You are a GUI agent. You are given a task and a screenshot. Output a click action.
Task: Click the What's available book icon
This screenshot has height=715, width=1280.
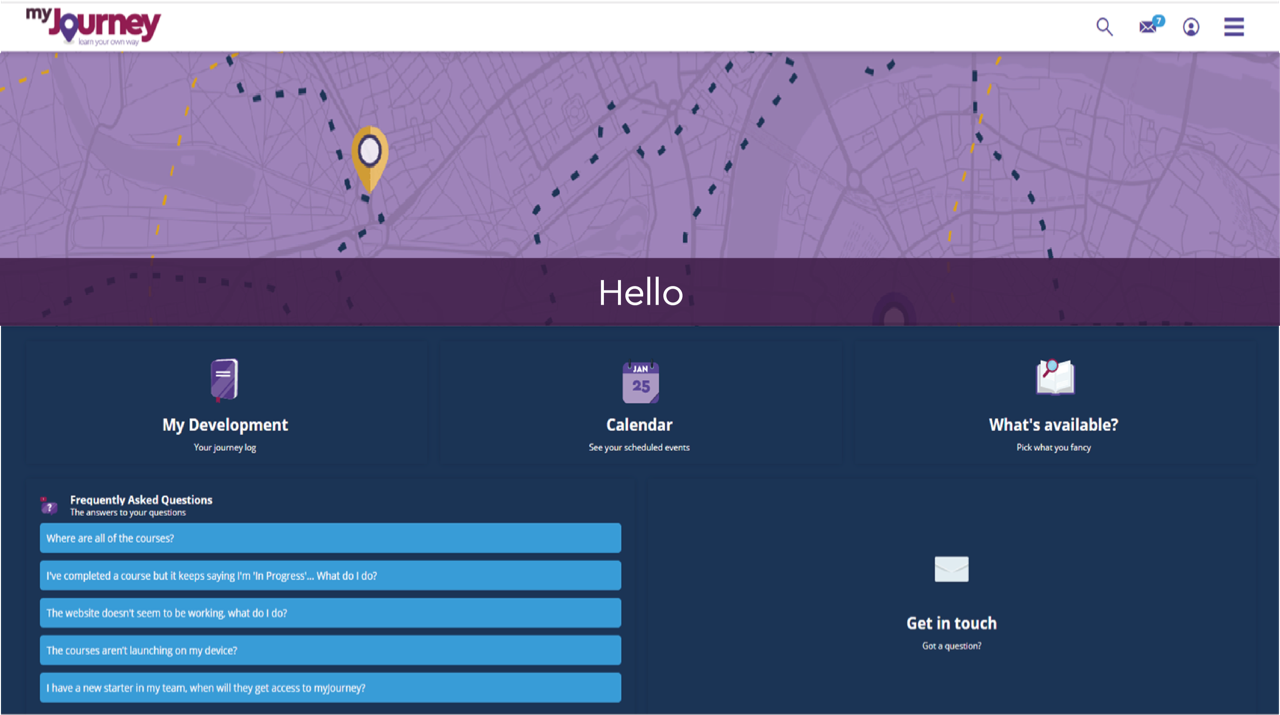pos(1054,378)
